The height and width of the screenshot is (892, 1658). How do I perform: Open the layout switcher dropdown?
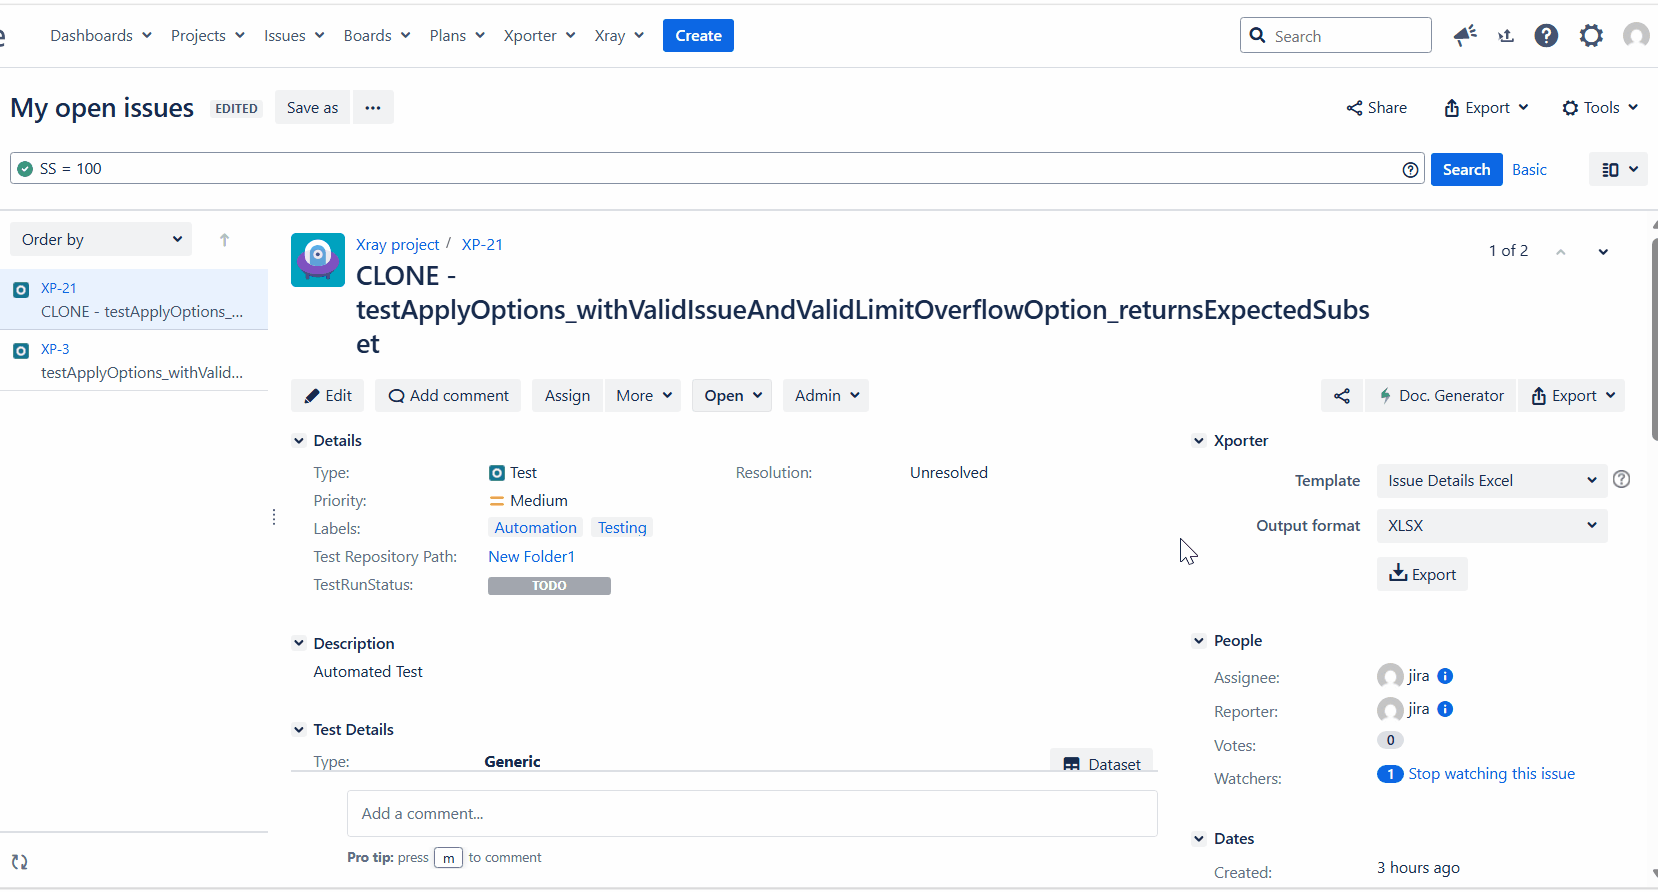click(x=1618, y=170)
